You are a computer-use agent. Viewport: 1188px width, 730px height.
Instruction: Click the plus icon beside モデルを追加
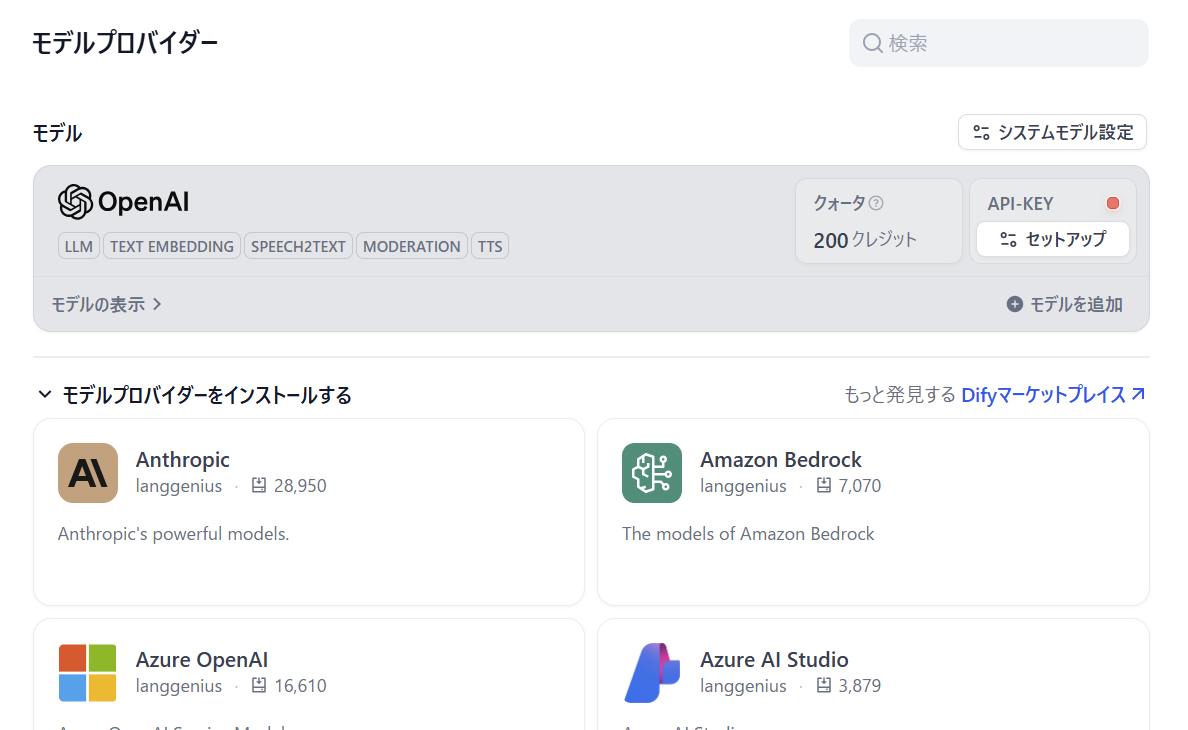coord(1014,304)
